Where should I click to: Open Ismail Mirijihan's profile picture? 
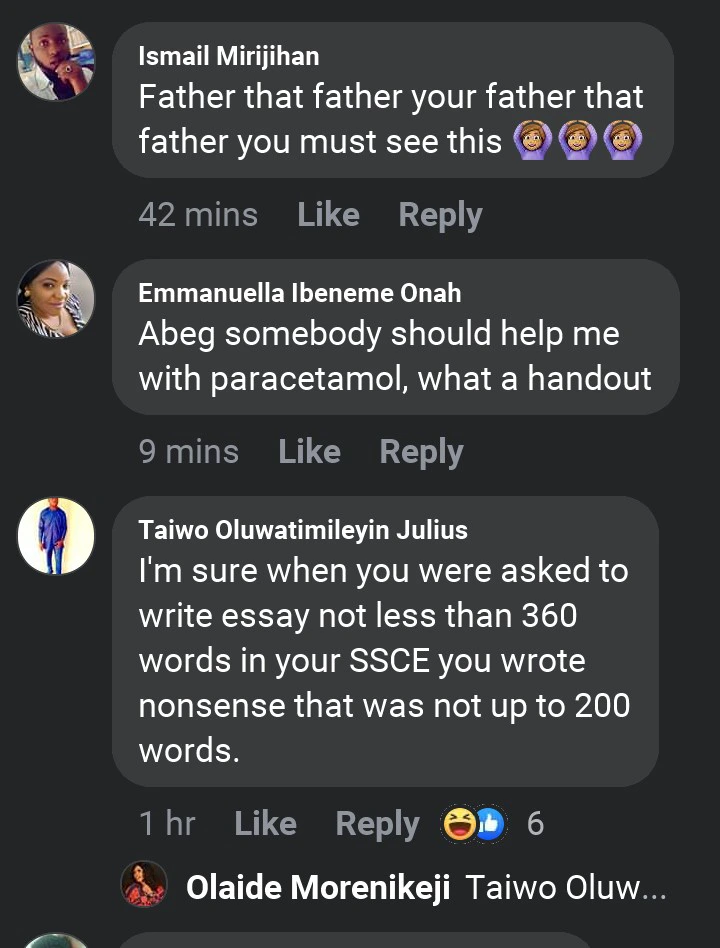pos(56,62)
